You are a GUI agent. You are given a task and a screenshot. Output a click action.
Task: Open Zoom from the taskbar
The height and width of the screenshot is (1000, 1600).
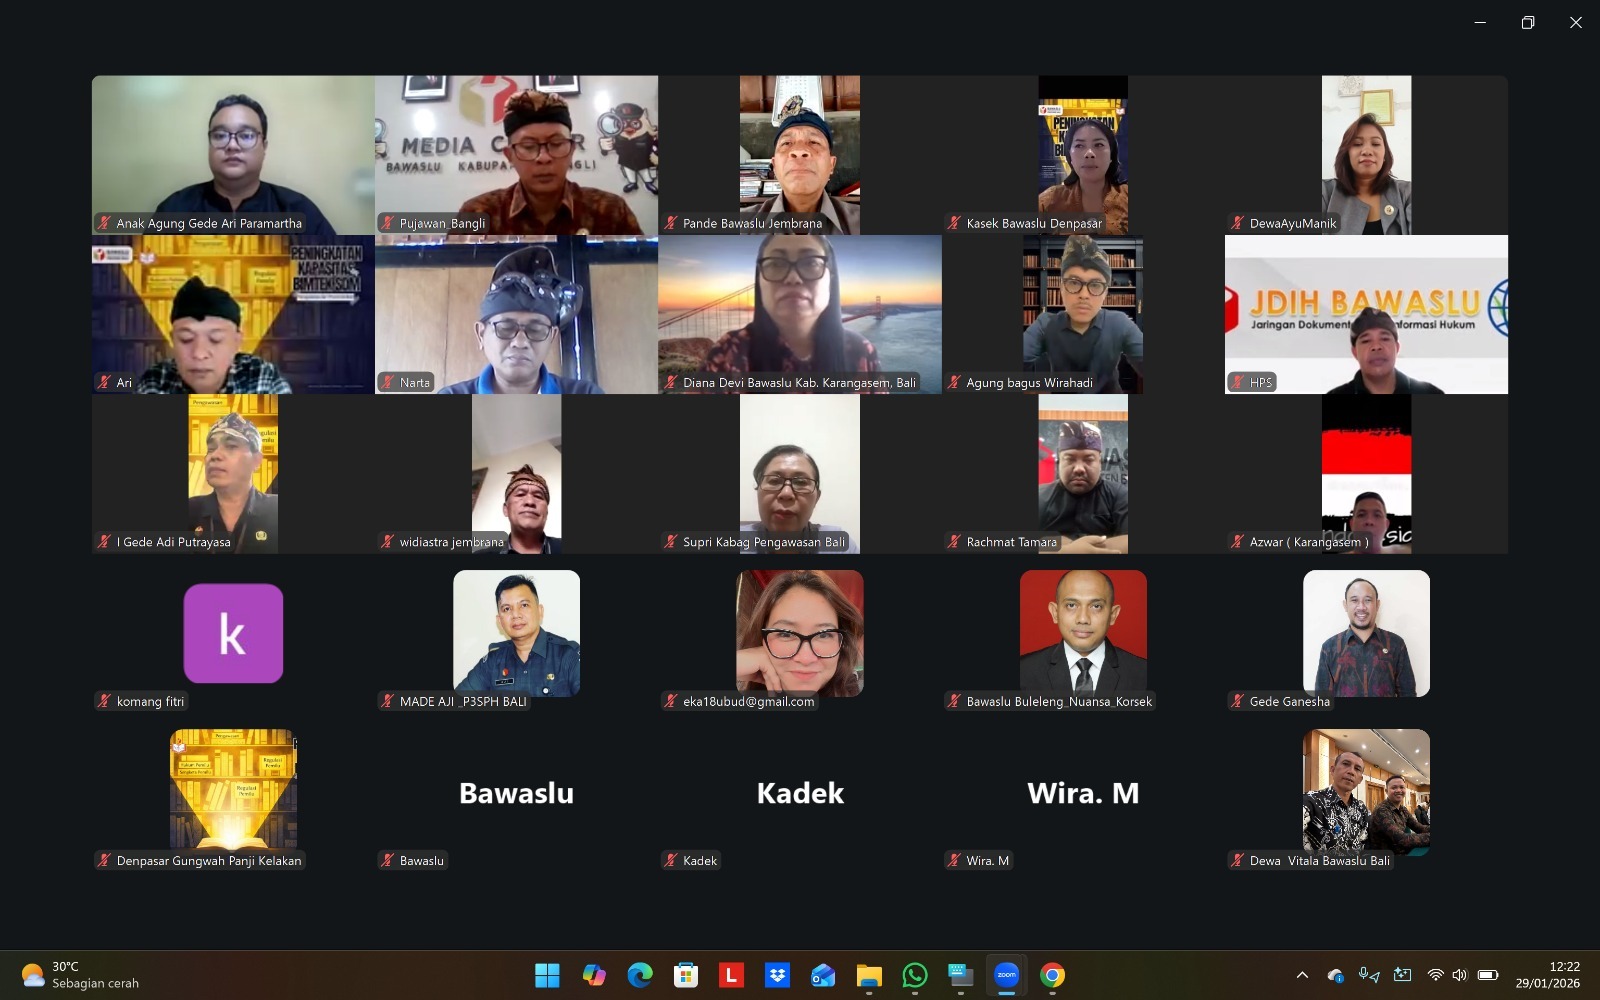tap(1007, 975)
